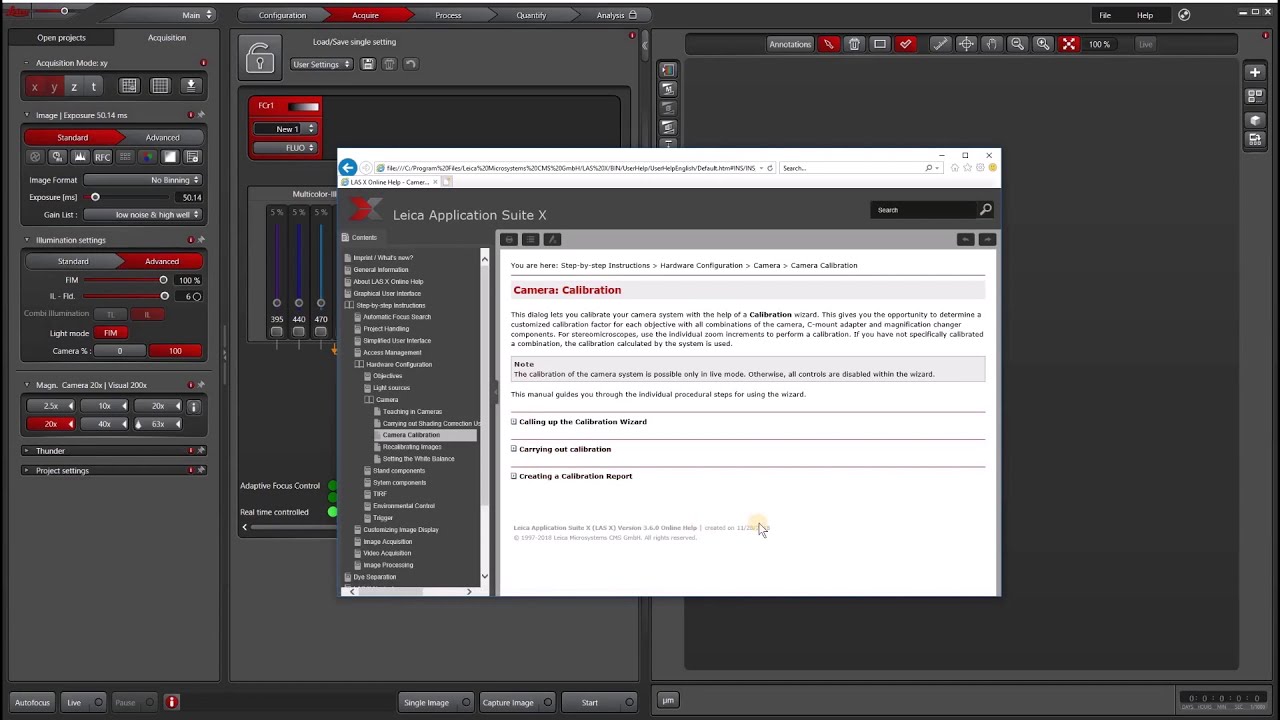This screenshot has width=1280, height=720.
Task: Expand Creating a Calibration Report section
Action: 572,476
